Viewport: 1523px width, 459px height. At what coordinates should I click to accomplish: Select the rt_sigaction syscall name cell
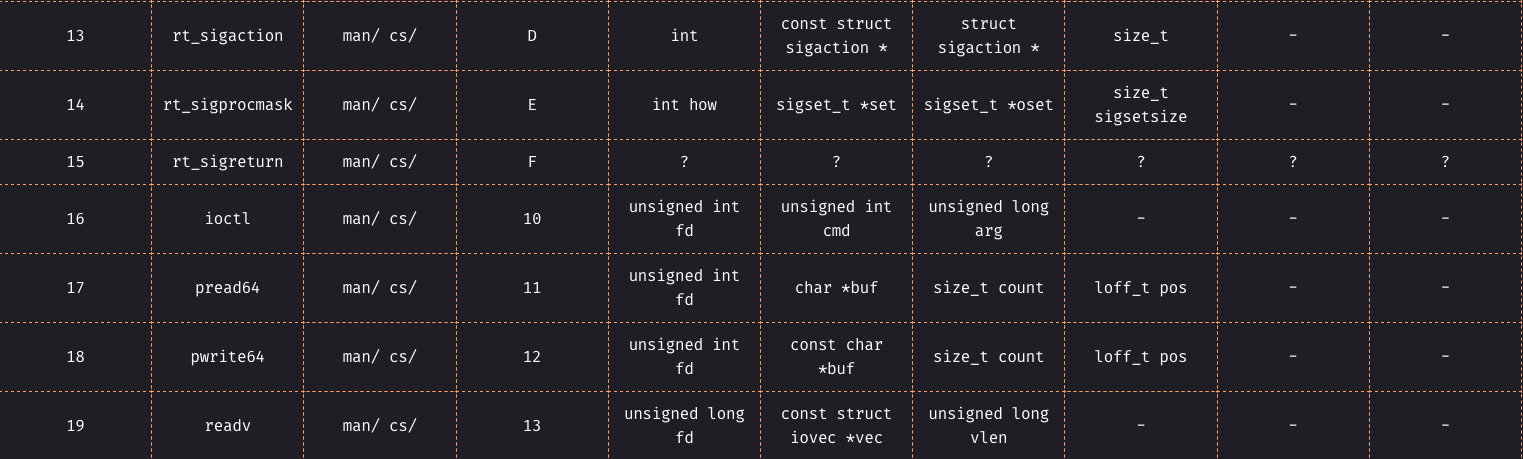pyautogui.click(x=228, y=36)
